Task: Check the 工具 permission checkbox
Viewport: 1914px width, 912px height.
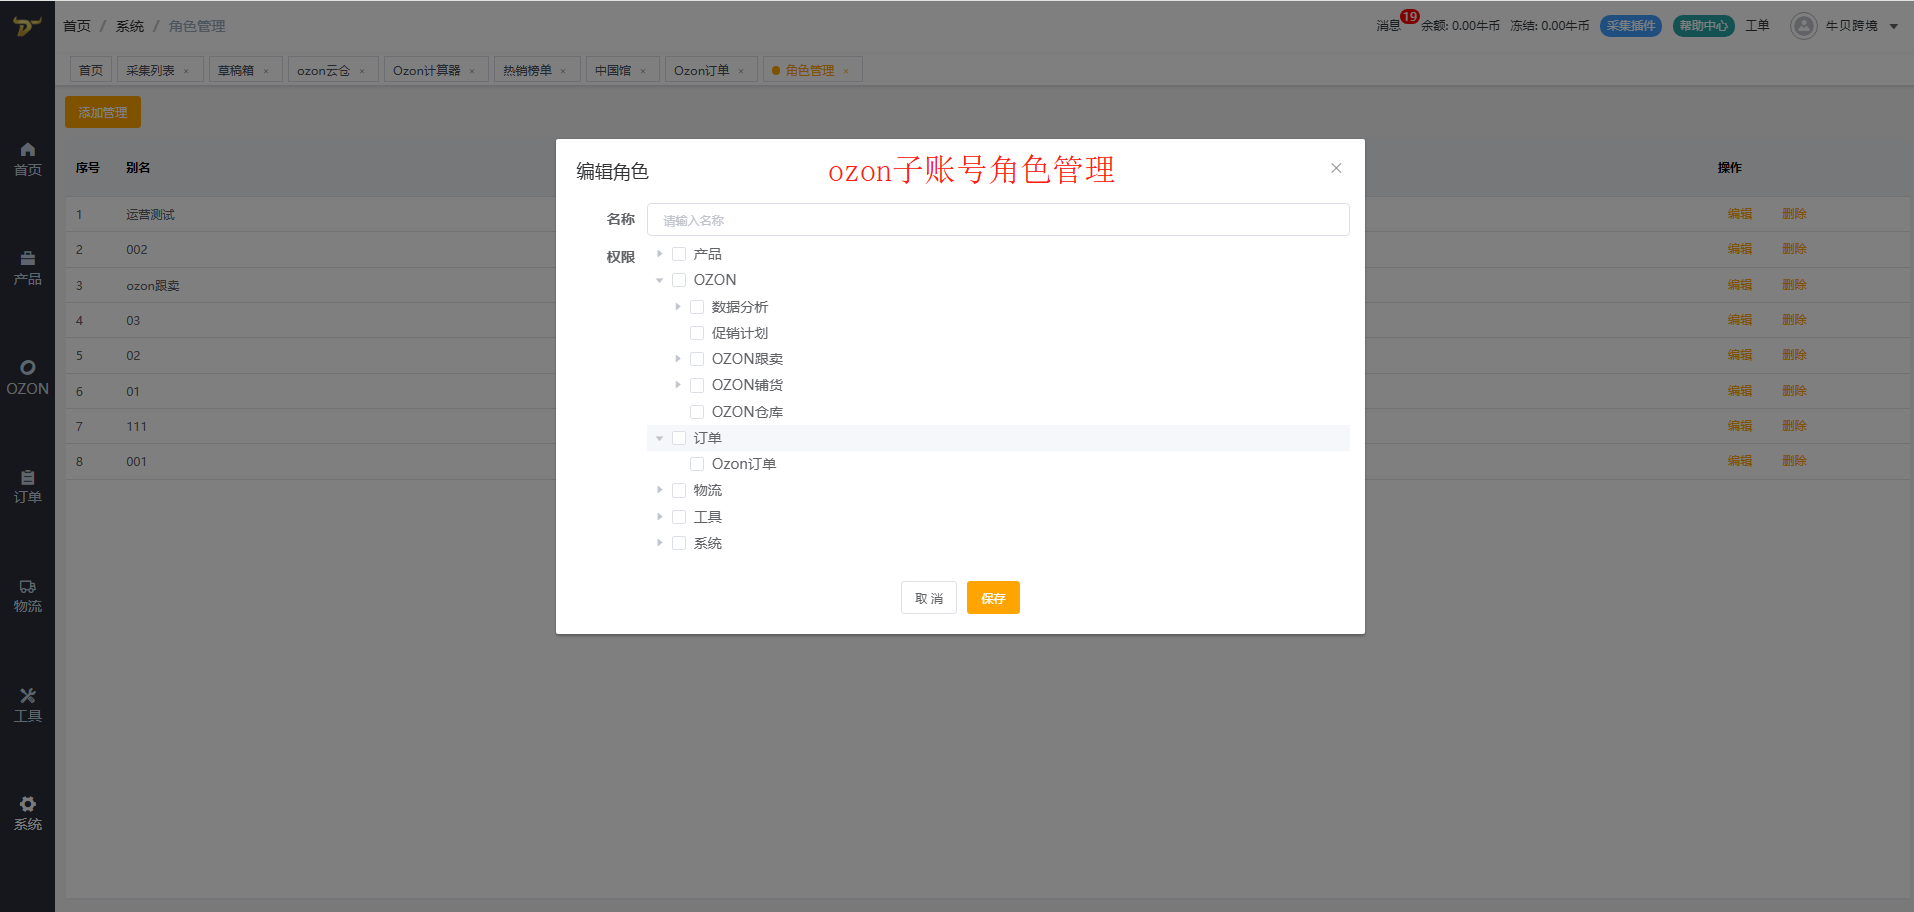Action: pos(679,517)
